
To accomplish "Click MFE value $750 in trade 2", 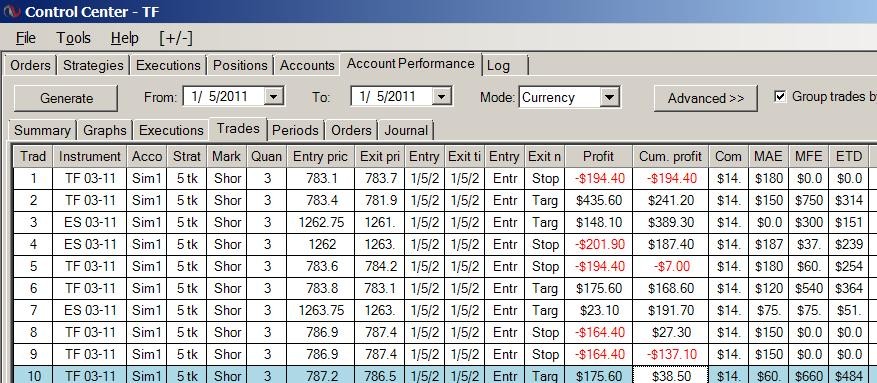I will tap(809, 200).
